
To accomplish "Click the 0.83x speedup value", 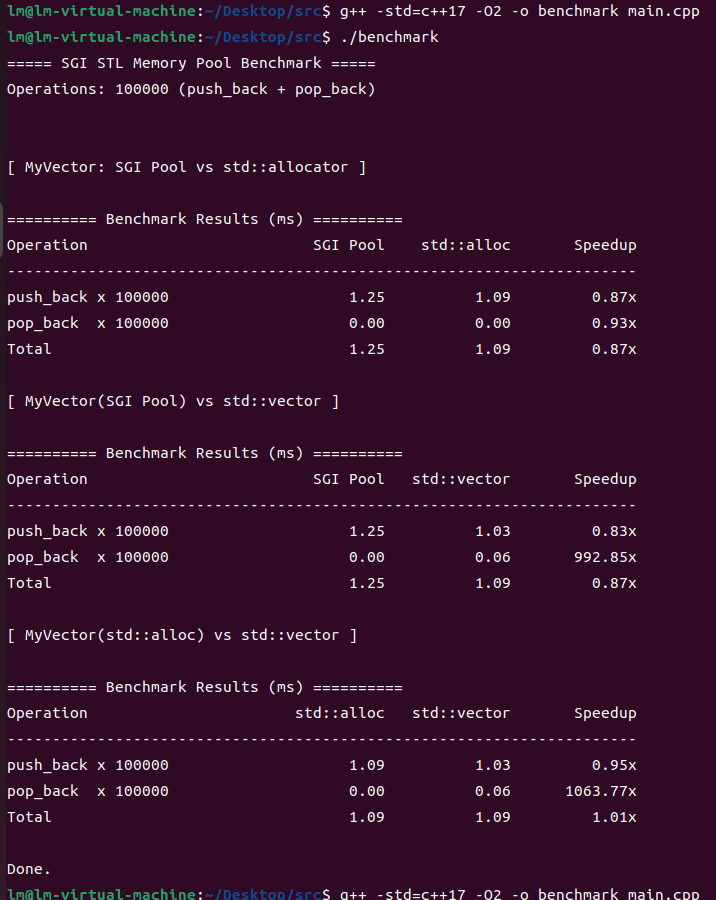I will tap(614, 532).
